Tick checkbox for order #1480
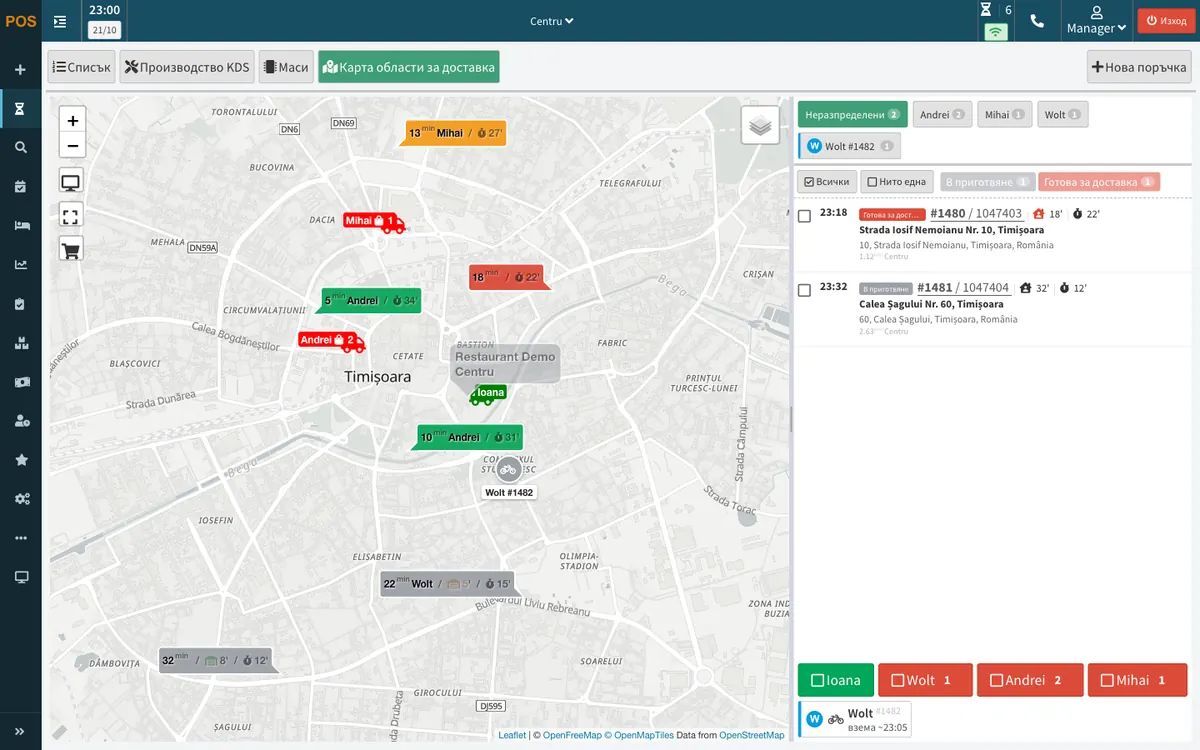Viewport: 1200px width, 750px height. click(805, 216)
